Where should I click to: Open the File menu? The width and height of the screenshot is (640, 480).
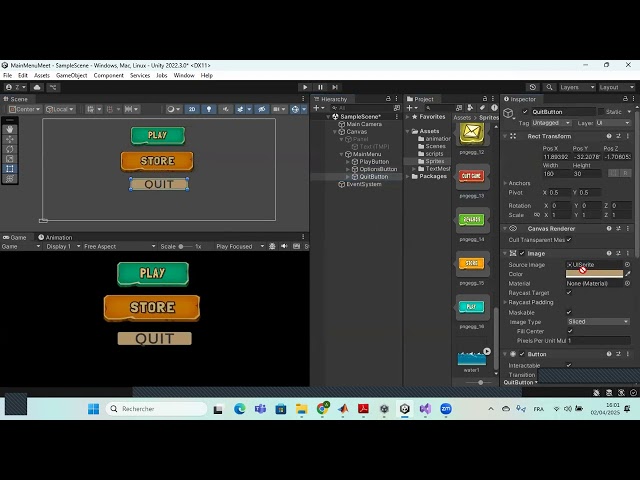pyautogui.click(x=8, y=76)
